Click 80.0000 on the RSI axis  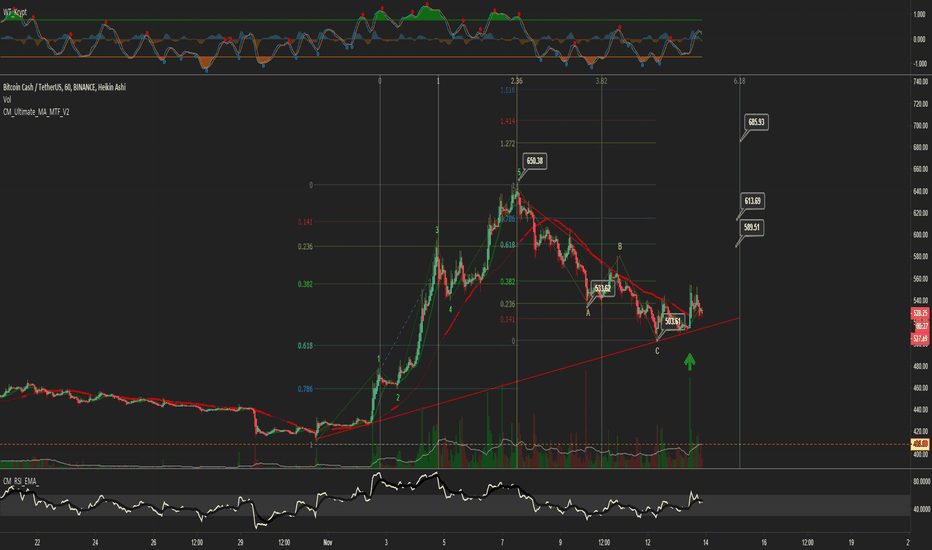(921, 482)
